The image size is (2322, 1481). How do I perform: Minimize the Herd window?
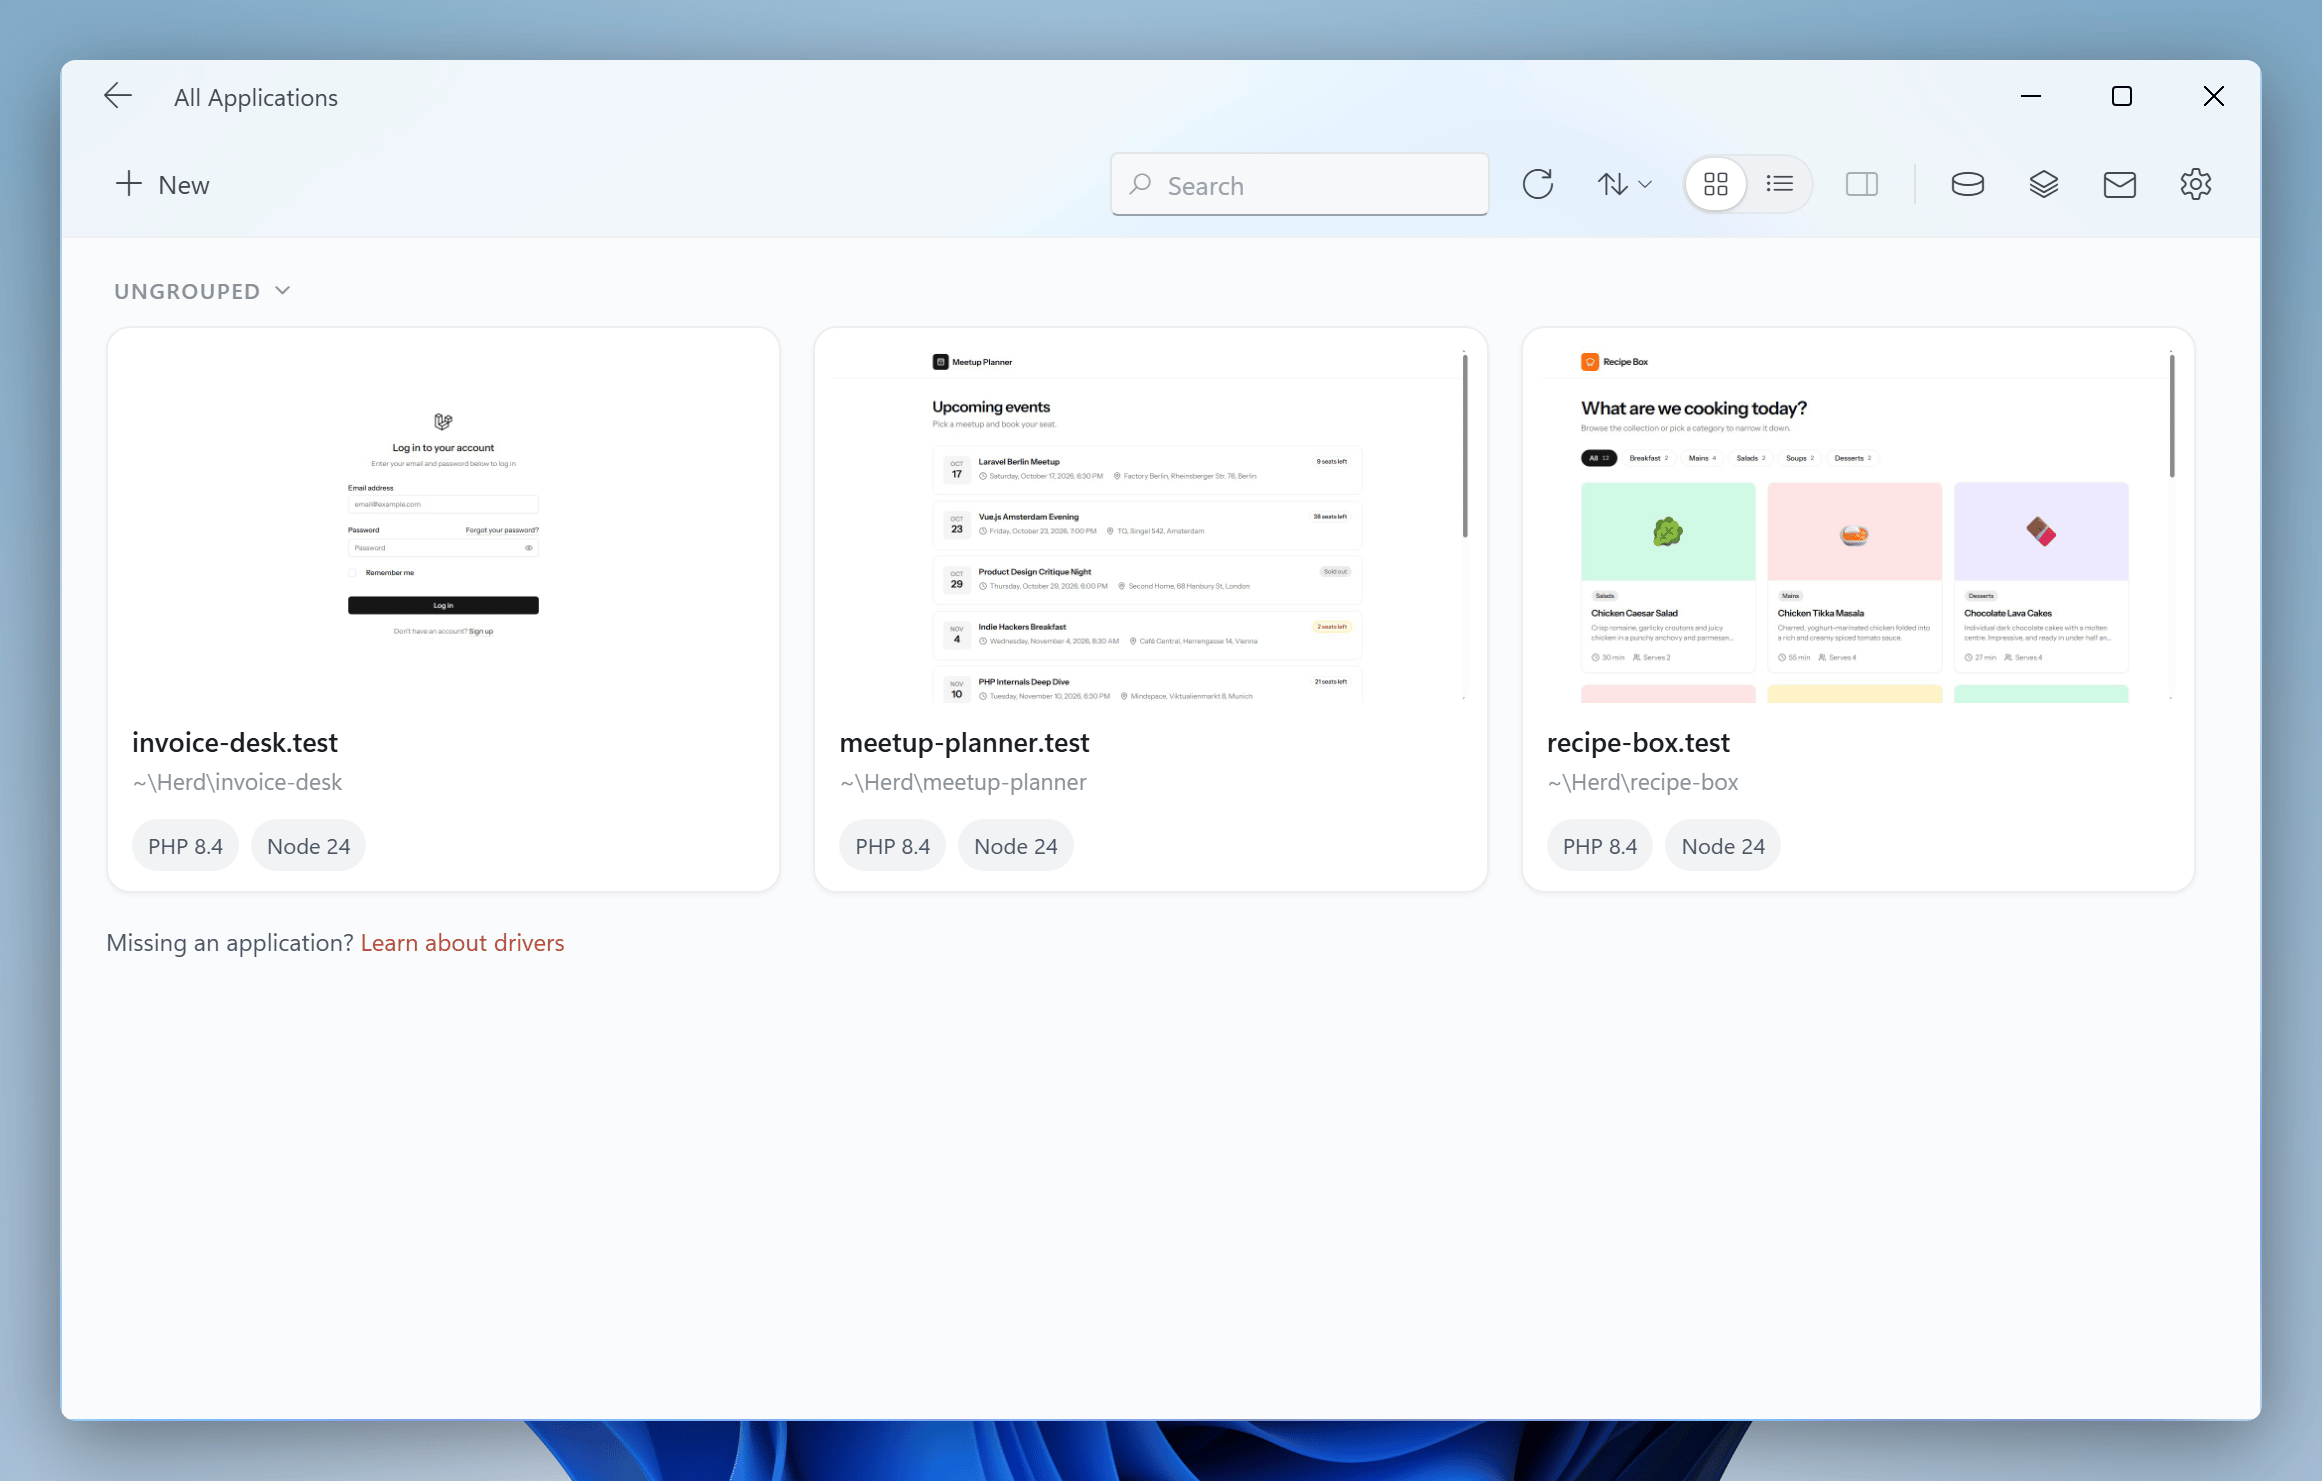(2030, 96)
